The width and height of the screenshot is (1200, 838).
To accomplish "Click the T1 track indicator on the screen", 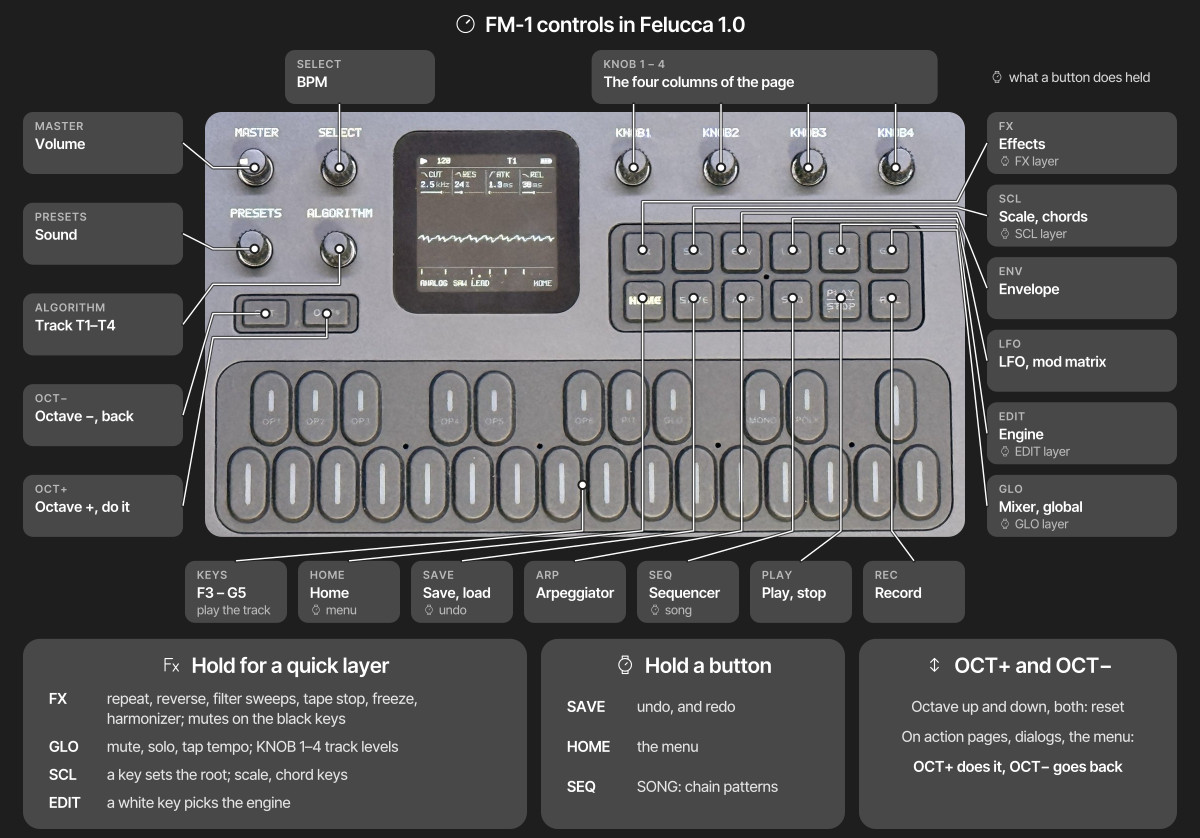I will (511, 160).
